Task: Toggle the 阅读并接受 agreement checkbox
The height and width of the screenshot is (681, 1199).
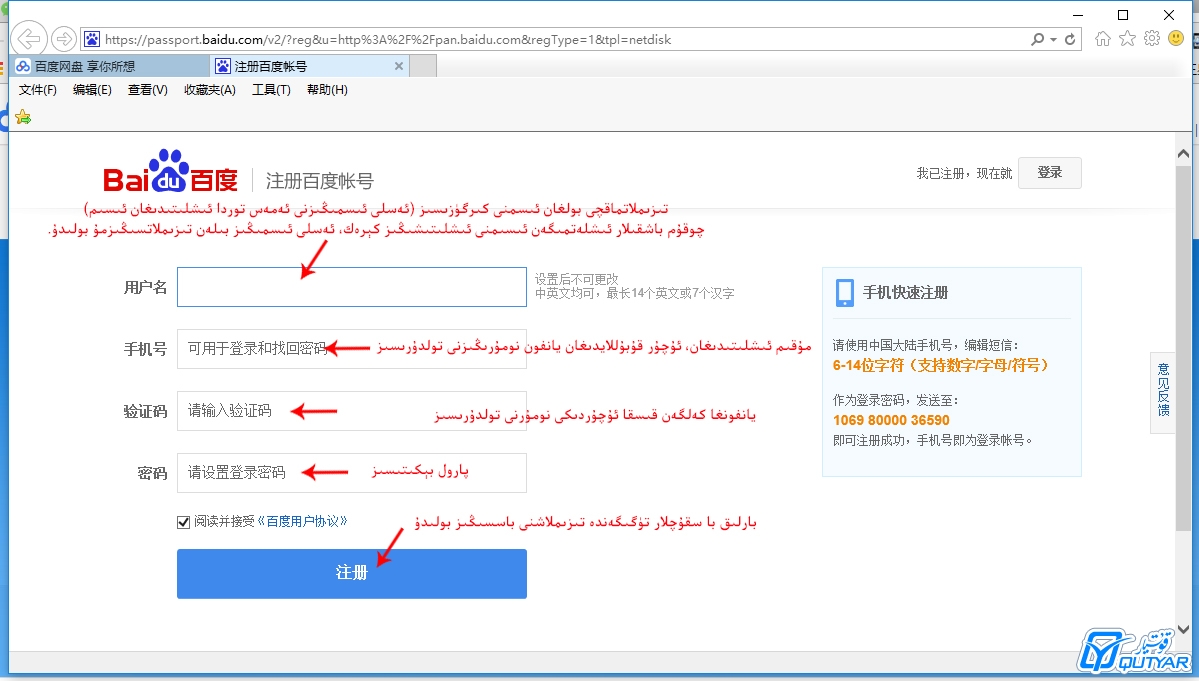Action: point(184,522)
